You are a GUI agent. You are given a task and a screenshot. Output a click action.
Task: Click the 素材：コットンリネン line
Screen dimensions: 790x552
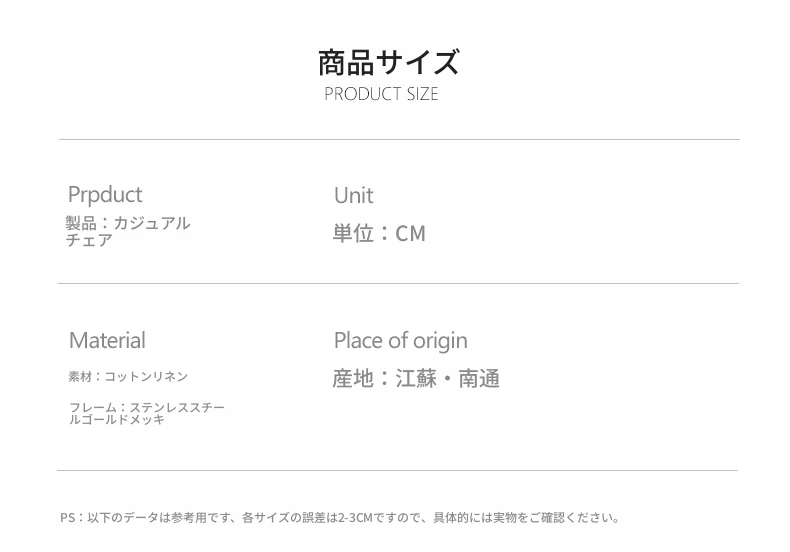tap(128, 377)
